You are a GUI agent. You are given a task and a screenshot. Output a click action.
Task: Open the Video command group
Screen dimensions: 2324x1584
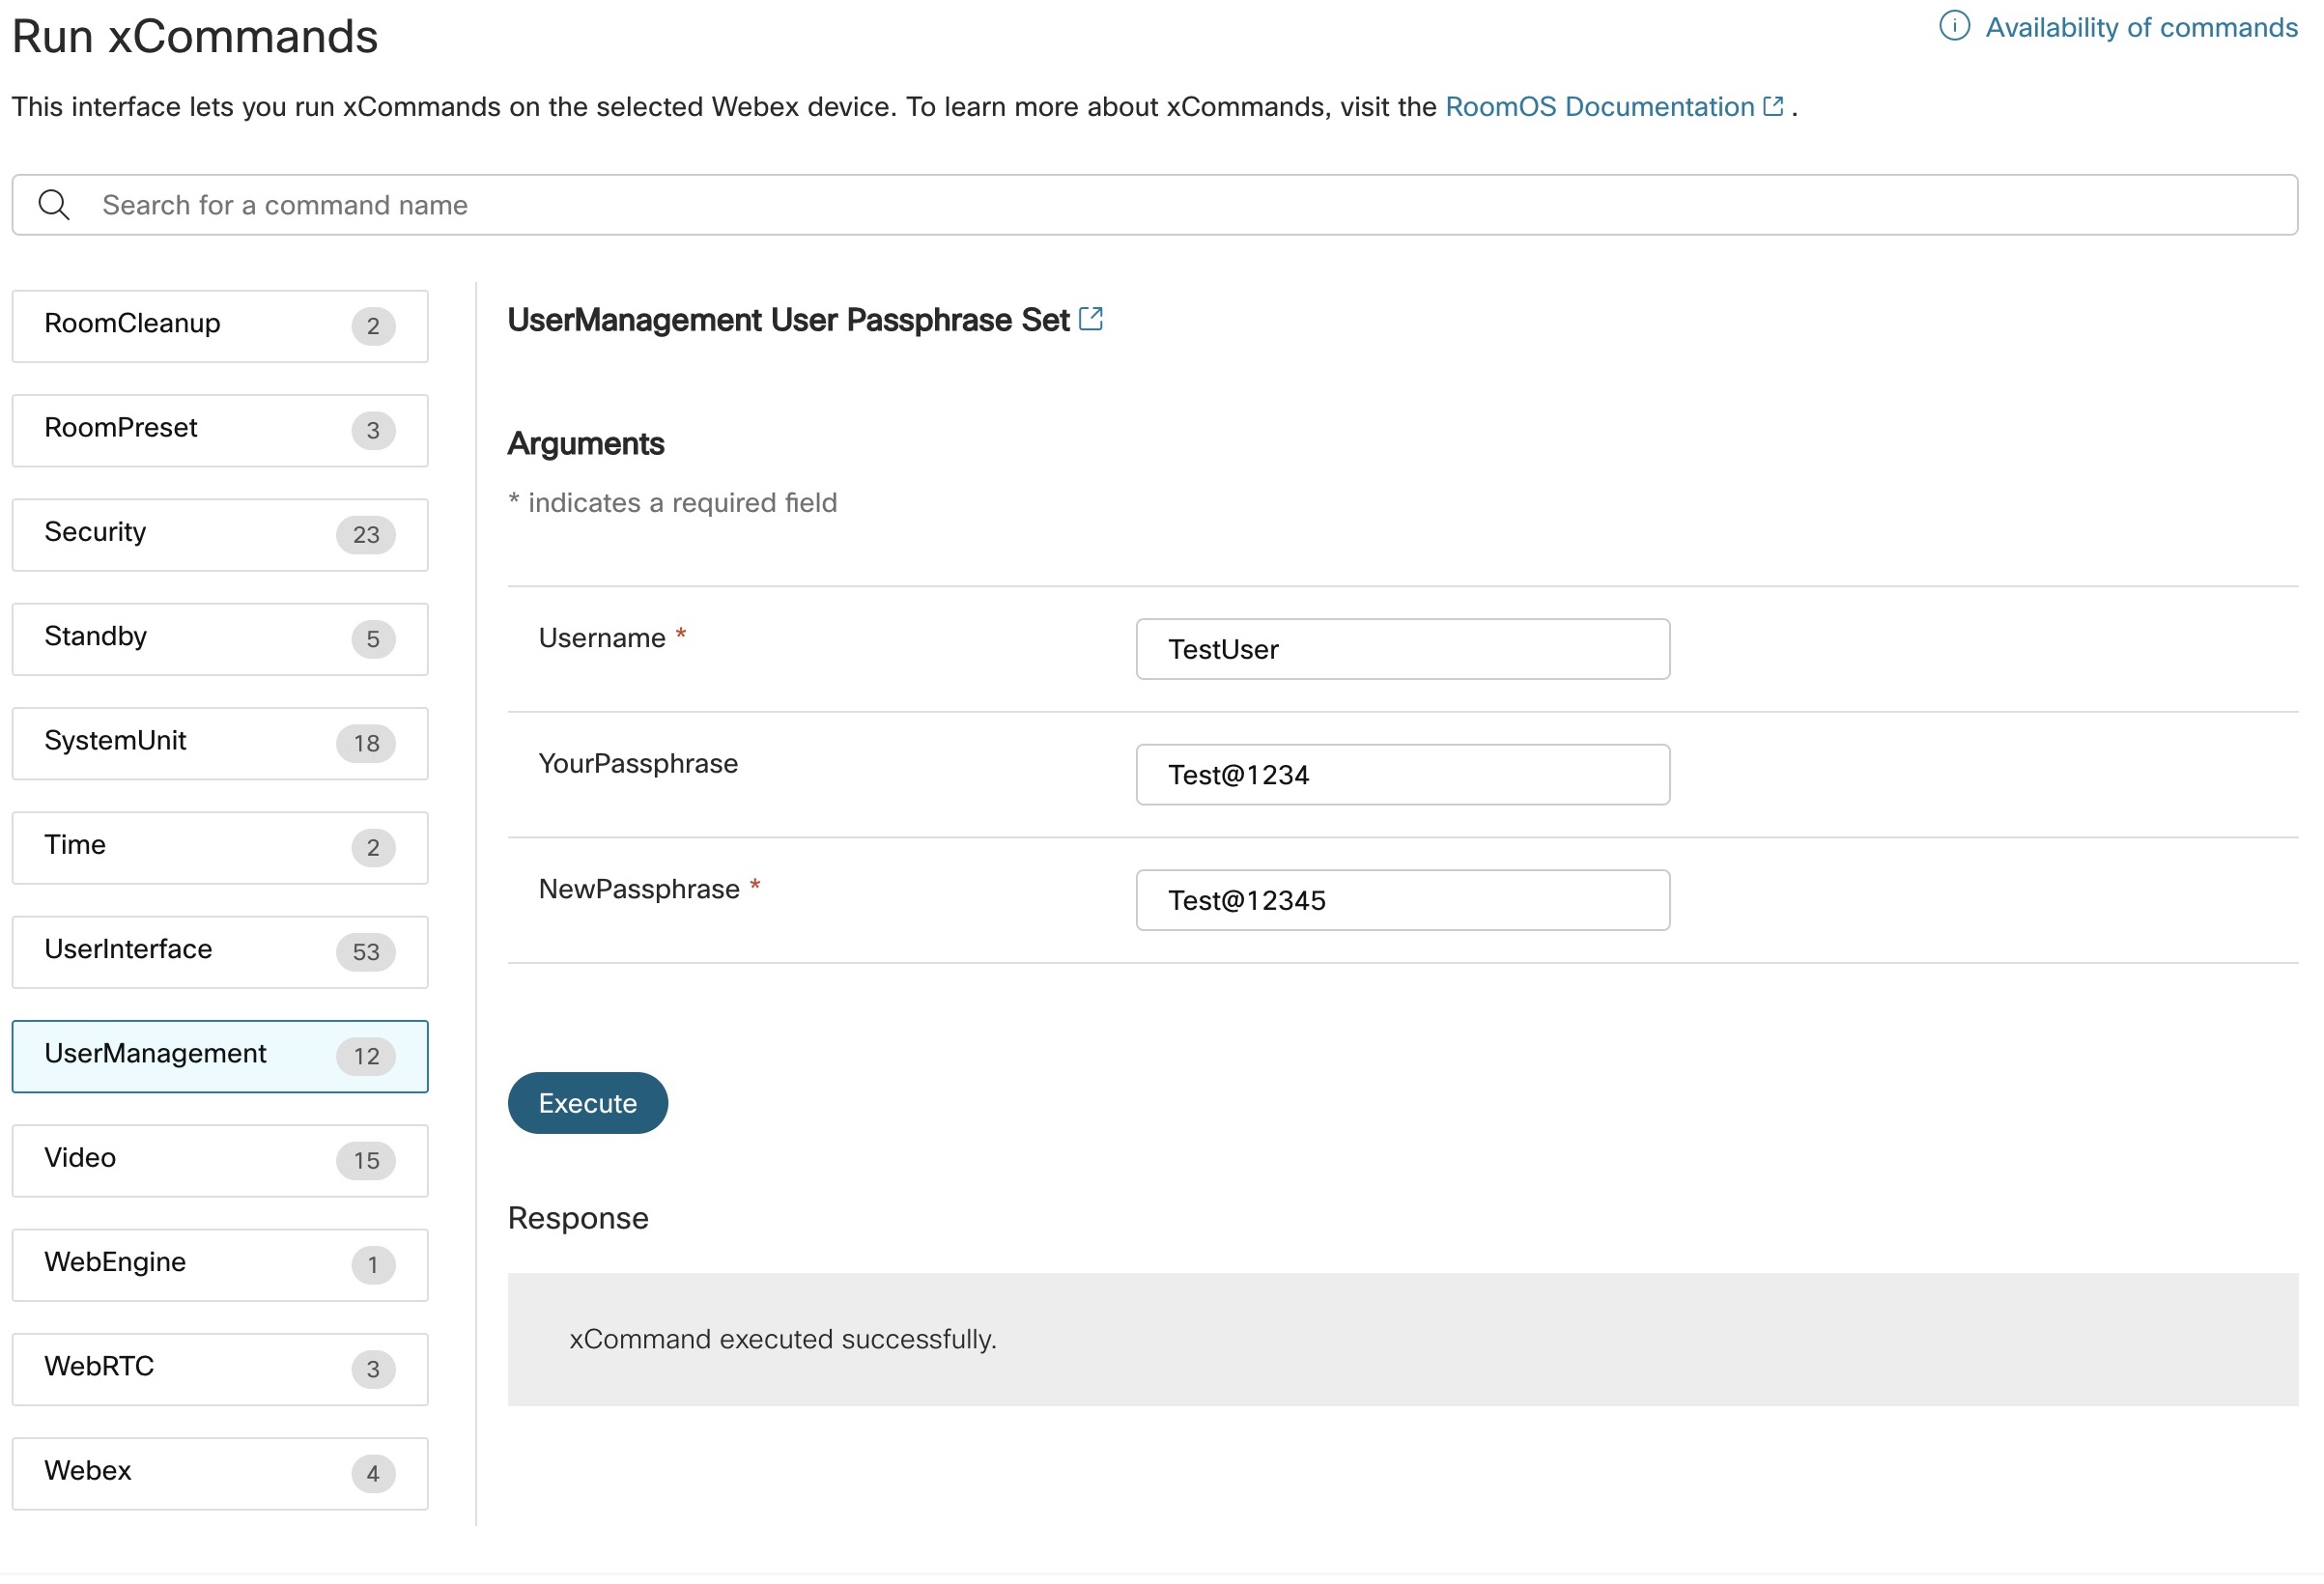pos(220,1160)
